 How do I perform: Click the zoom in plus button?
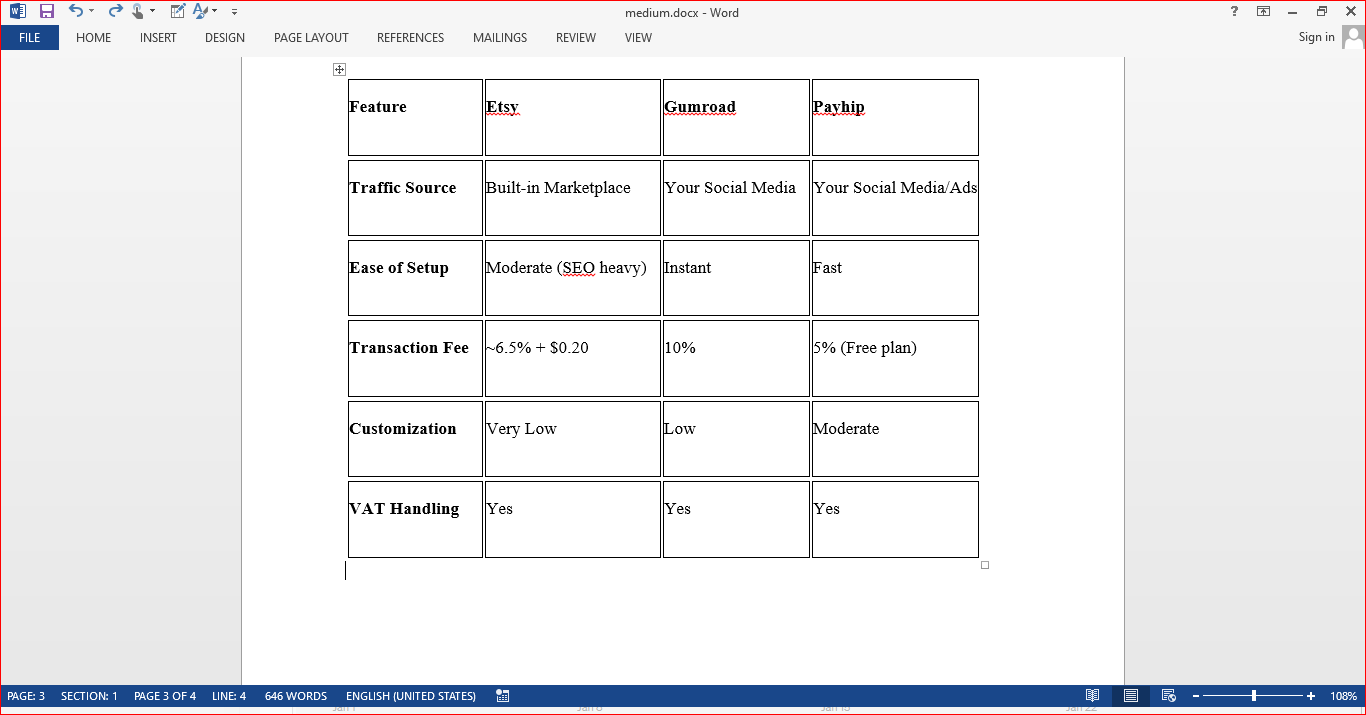1311,696
